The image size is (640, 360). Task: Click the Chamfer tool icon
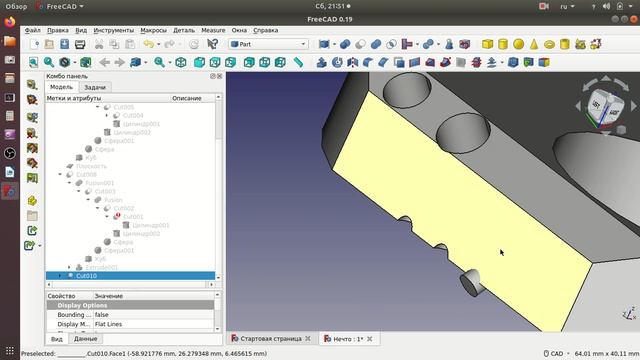pyautogui.click(x=383, y=62)
